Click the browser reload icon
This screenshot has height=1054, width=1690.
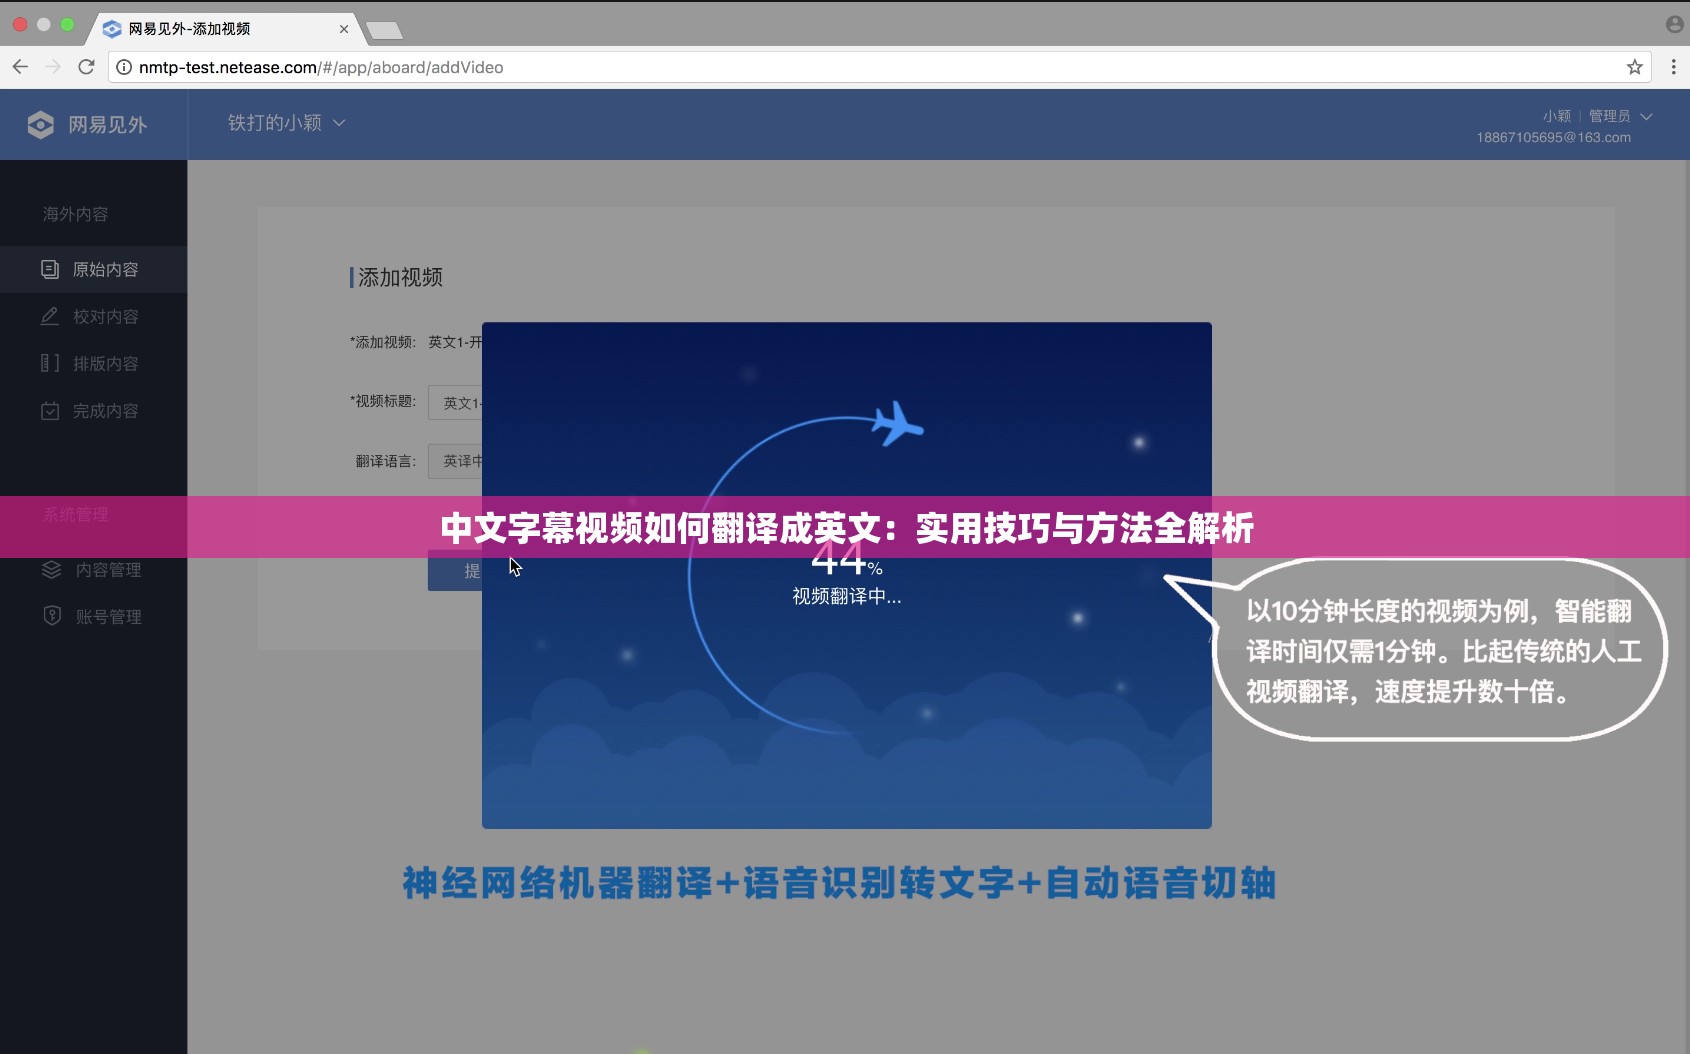pyautogui.click(x=87, y=67)
